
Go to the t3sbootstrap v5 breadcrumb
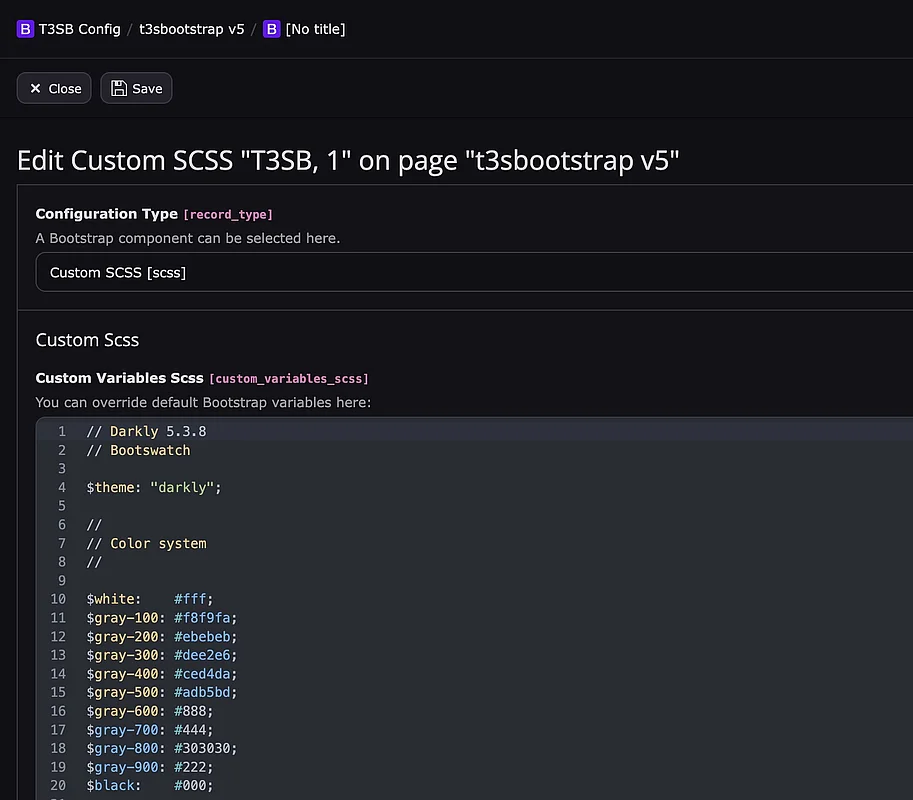[x=192, y=29]
